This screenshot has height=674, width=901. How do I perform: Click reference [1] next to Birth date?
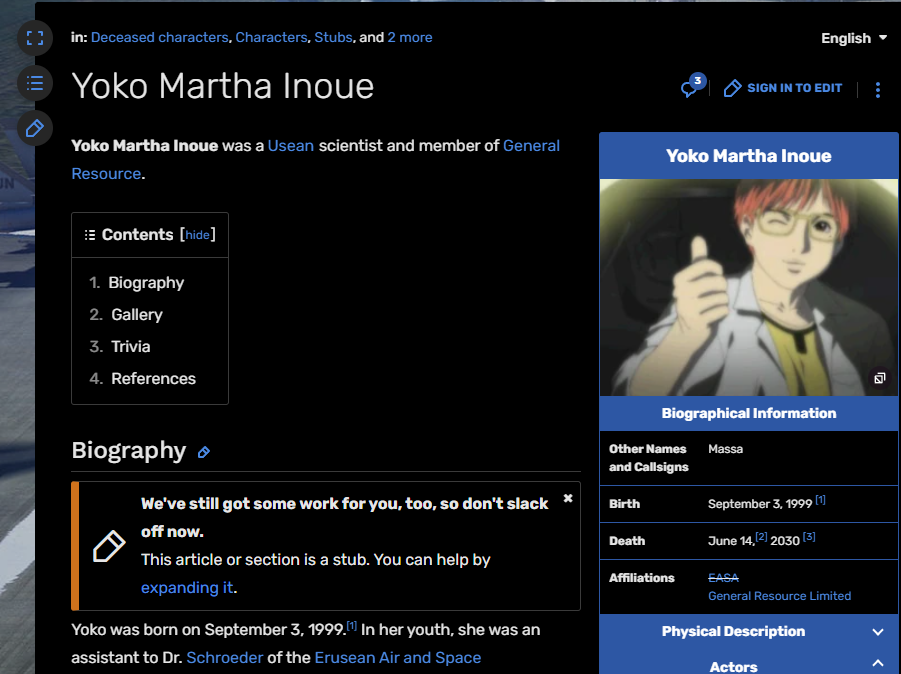(x=821, y=500)
